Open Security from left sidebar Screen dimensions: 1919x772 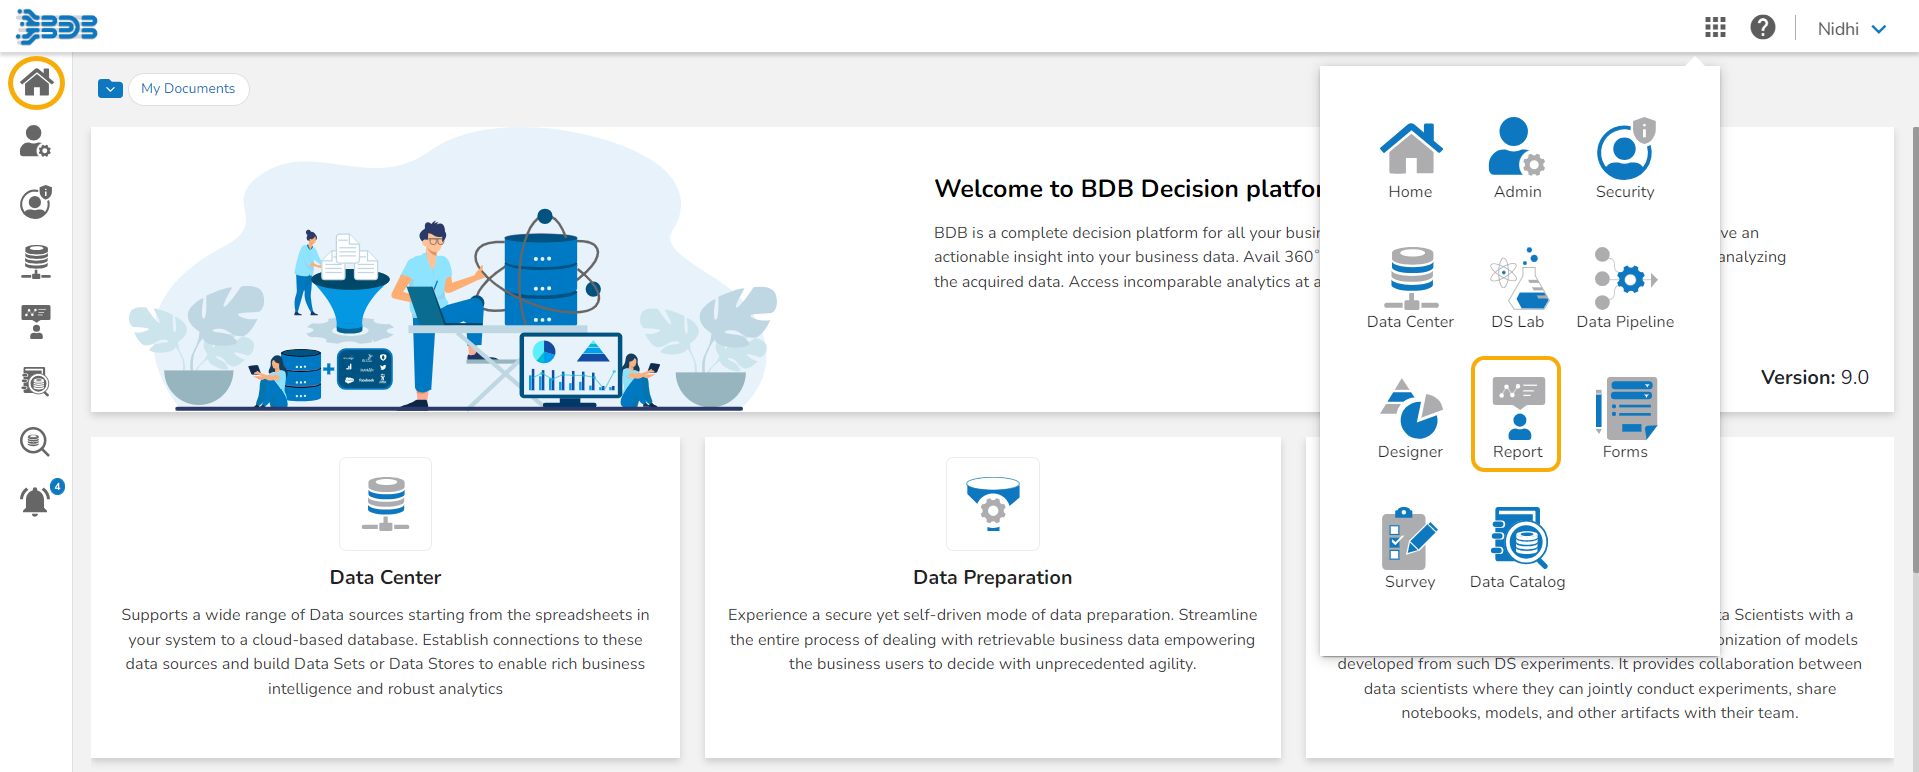tap(35, 202)
